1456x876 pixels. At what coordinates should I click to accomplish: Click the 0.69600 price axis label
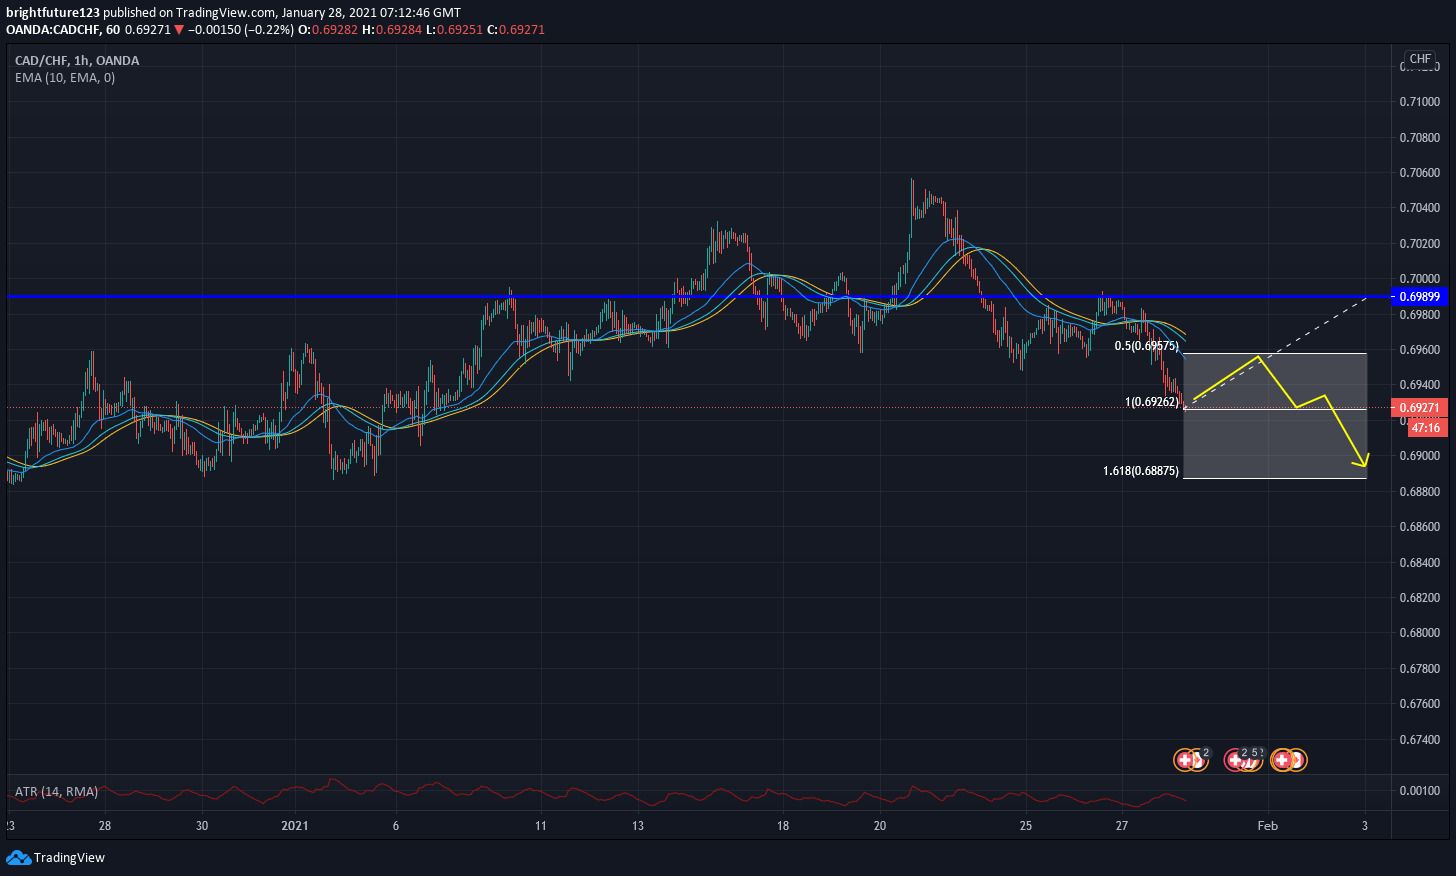tap(1420, 350)
